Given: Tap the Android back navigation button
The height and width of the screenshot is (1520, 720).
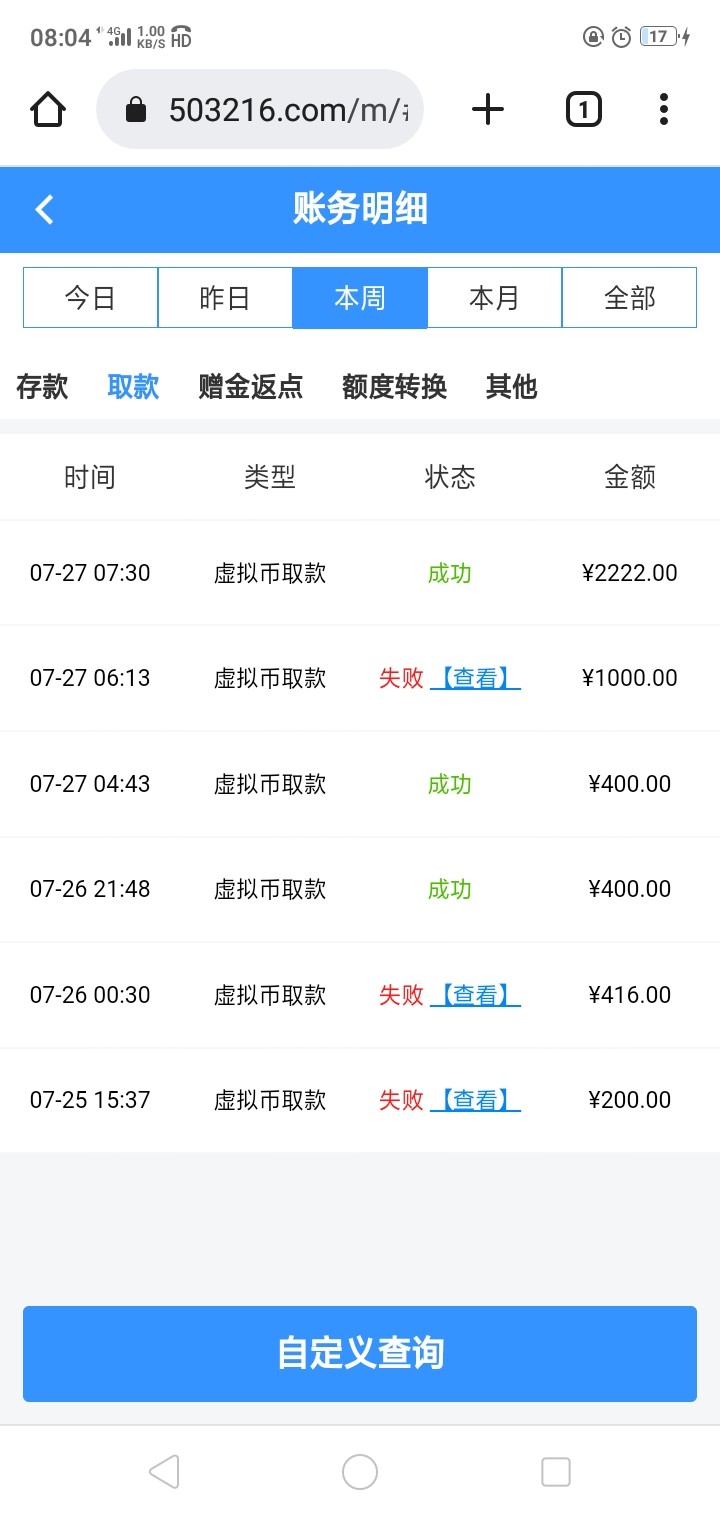Looking at the screenshot, I should tap(163, 1472).
